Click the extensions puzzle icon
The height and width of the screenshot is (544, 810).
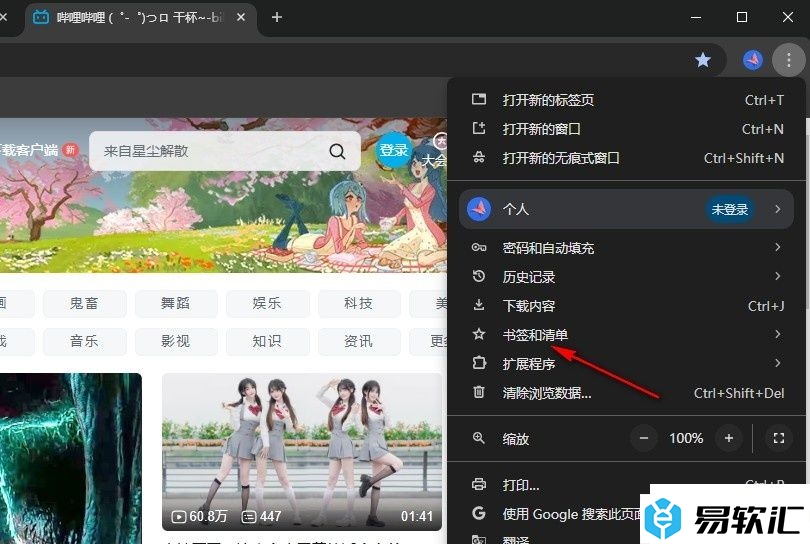479,363
